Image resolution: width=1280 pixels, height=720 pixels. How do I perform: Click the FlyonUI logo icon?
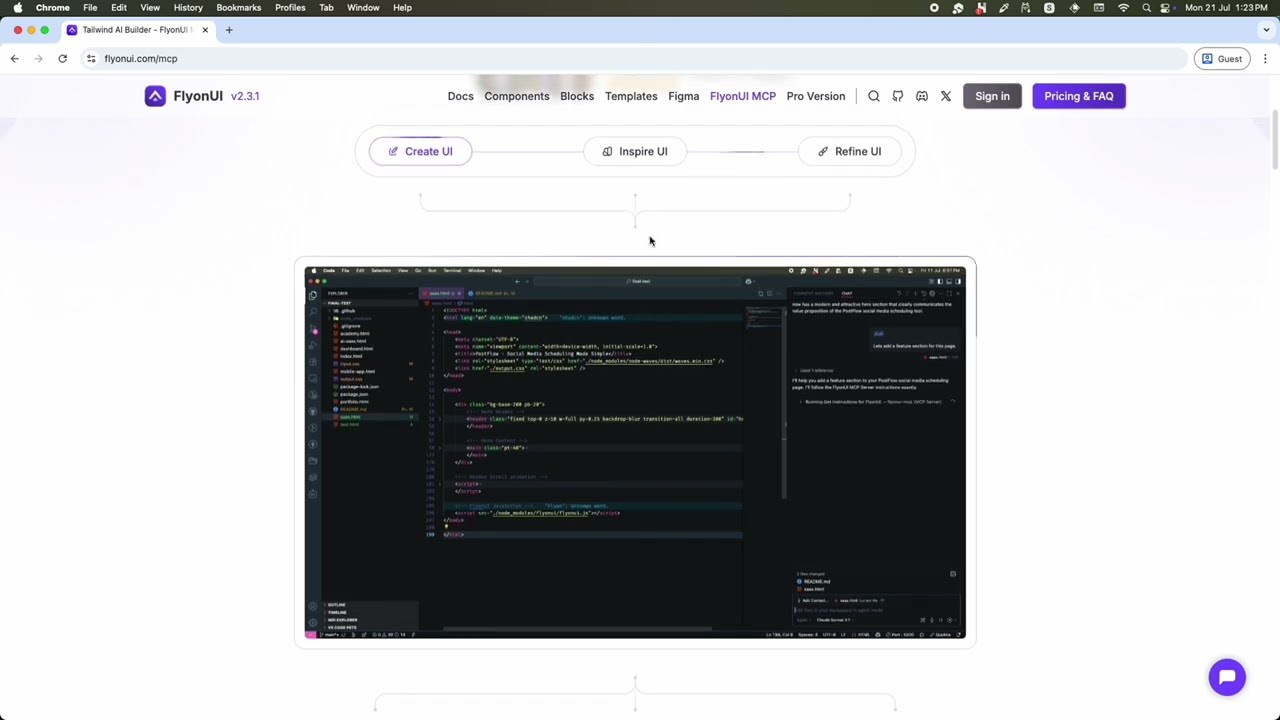point(155,96)
